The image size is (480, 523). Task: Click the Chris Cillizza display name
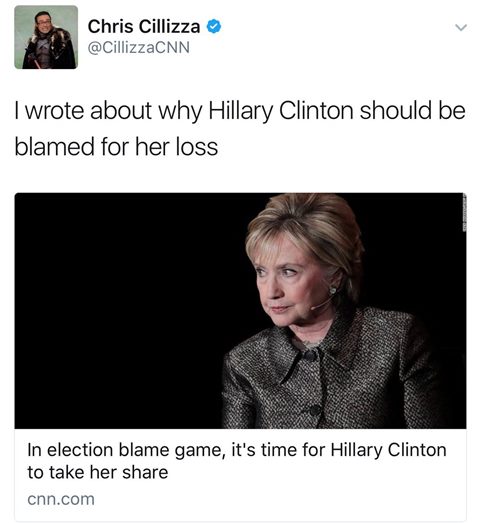[x=144, y=27]
